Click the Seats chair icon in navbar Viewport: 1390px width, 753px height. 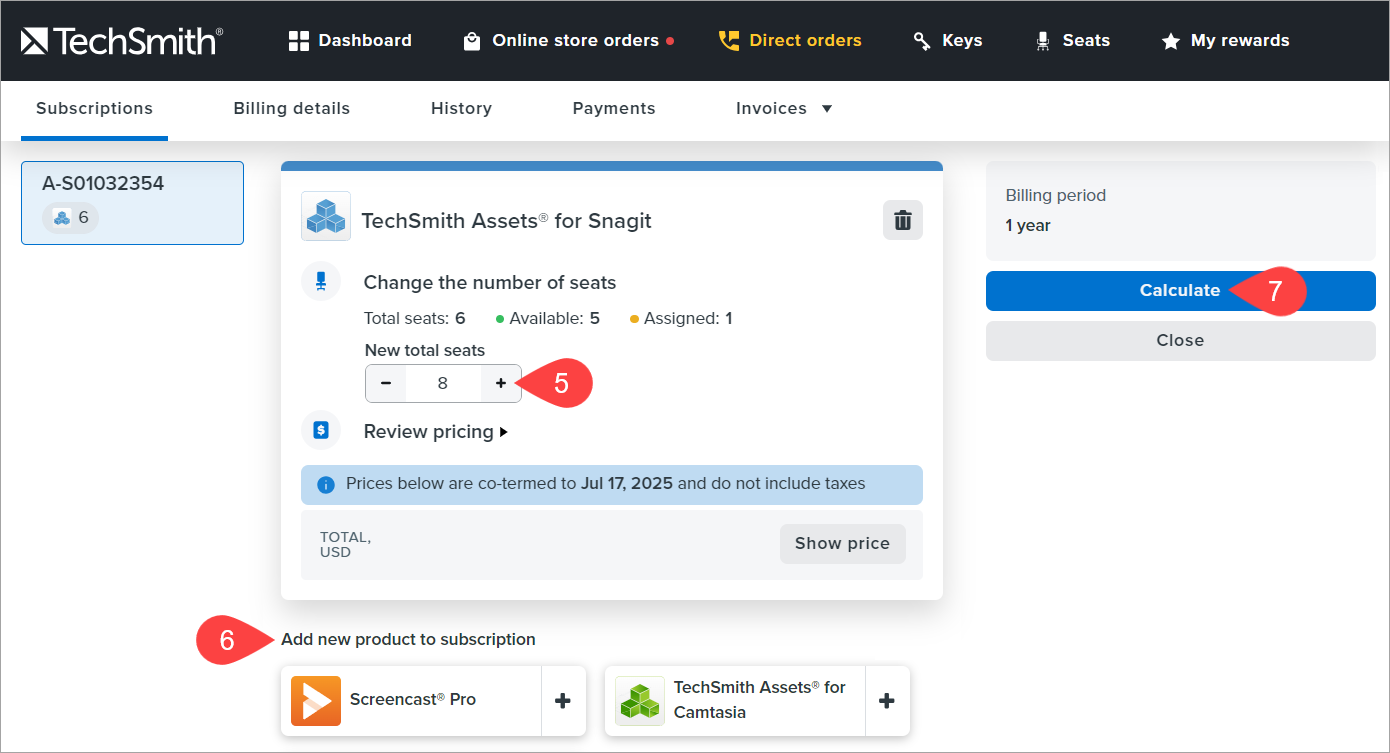1043,41
